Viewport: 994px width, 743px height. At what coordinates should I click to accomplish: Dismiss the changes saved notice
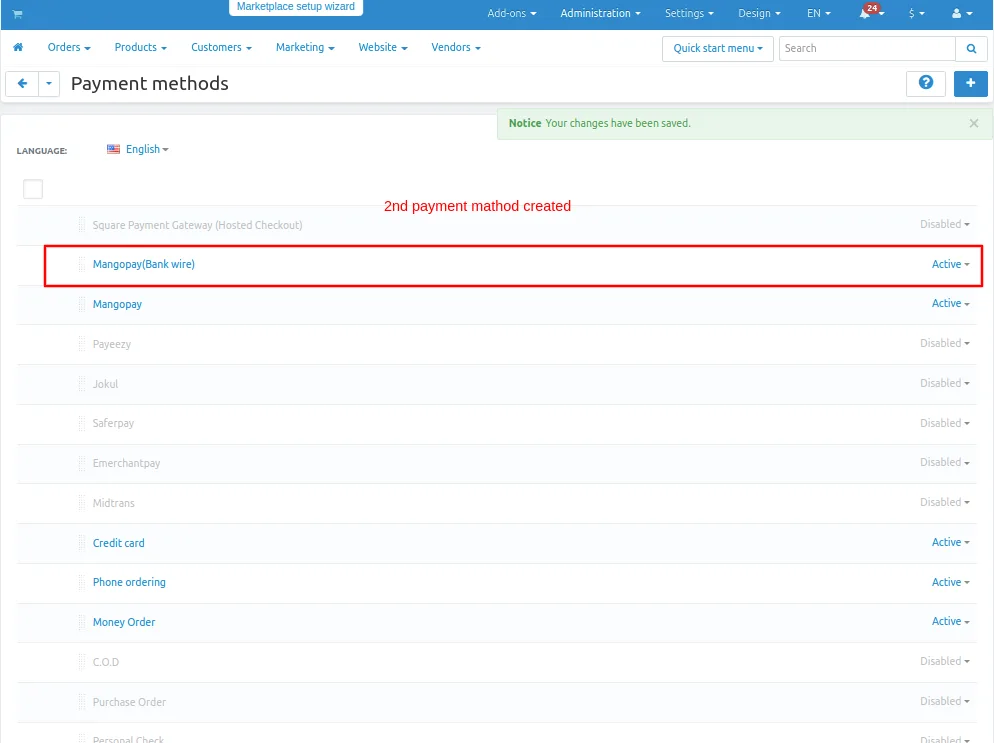click(974, 123)
